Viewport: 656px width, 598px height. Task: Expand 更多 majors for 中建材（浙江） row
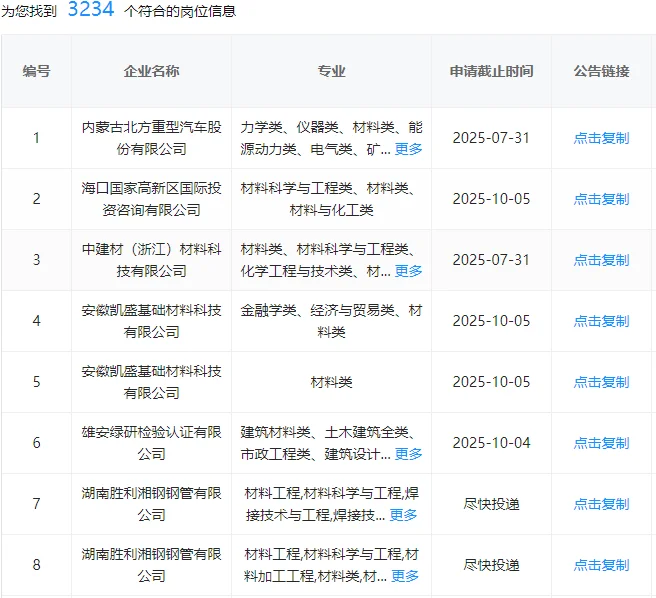tap(408, 271)
